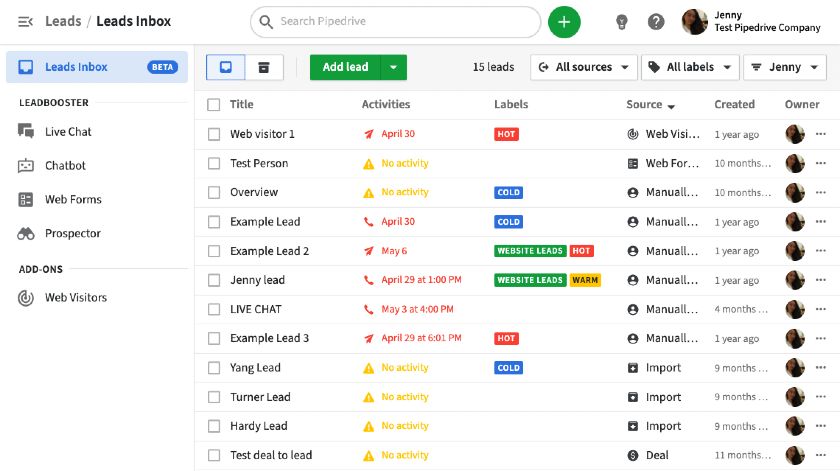Click WEBSITE LEADS label on Example Lead 2
This screenshot has width=840, height=471.
click(530, 251)
